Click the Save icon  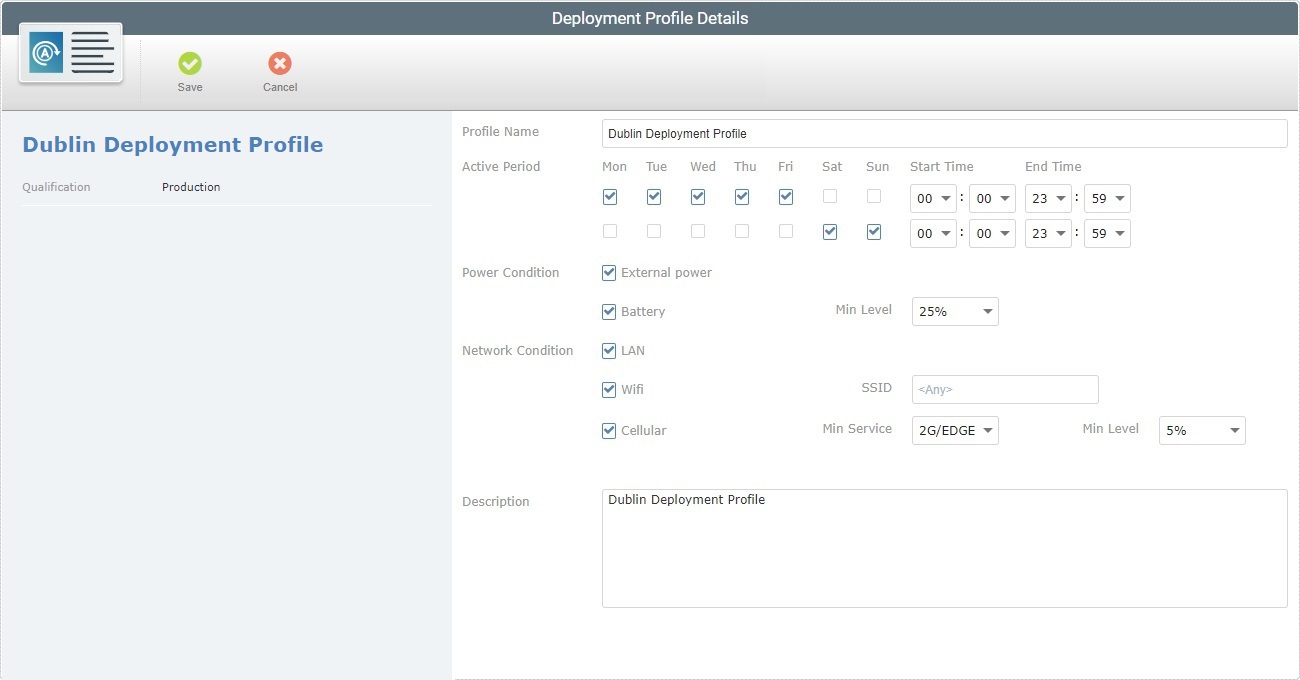tap(190, 64)
